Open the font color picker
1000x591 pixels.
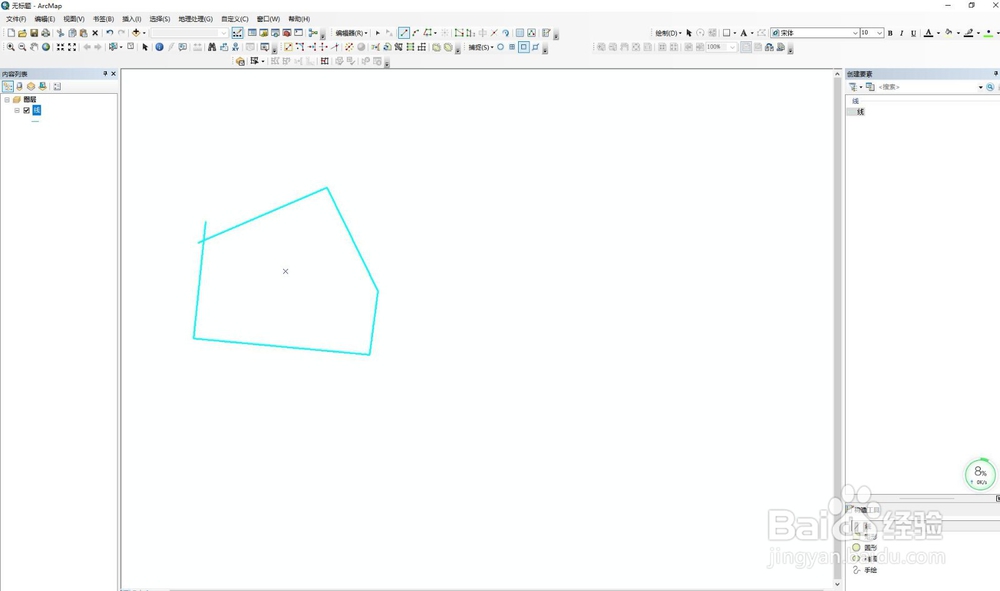(938, 31)
